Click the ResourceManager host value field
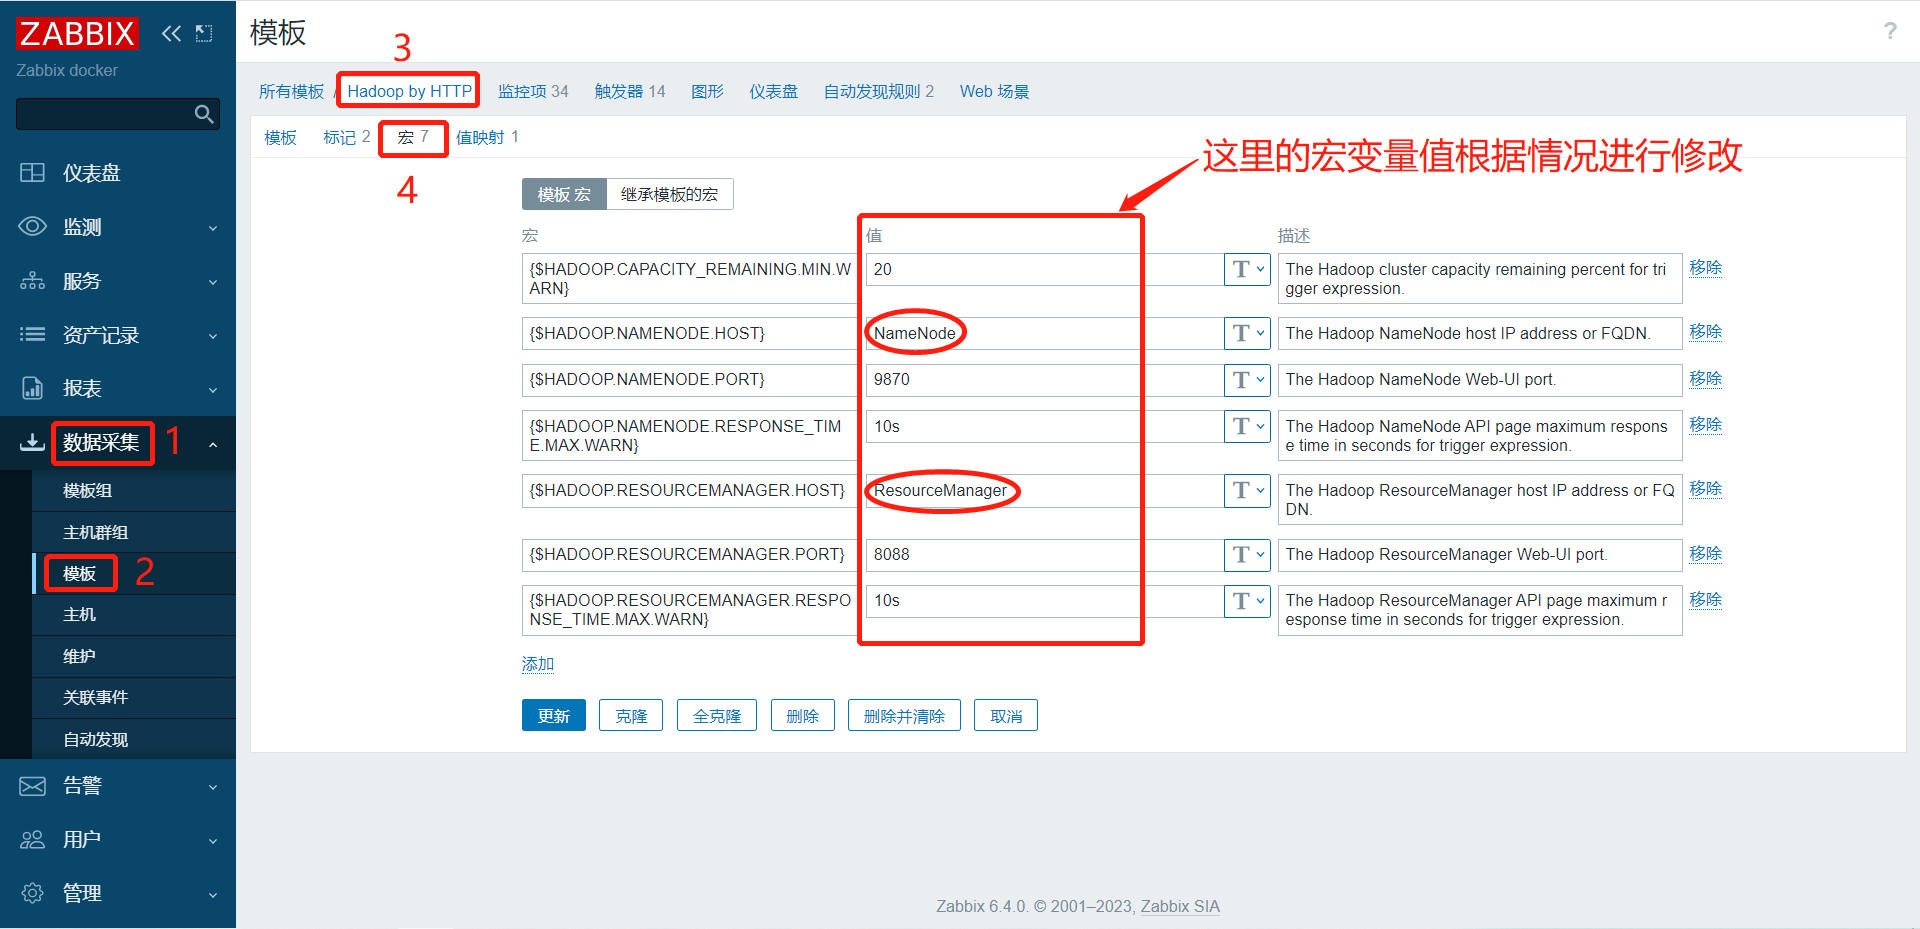Screen dimensions: 1920x929 tap(1044, 490)
